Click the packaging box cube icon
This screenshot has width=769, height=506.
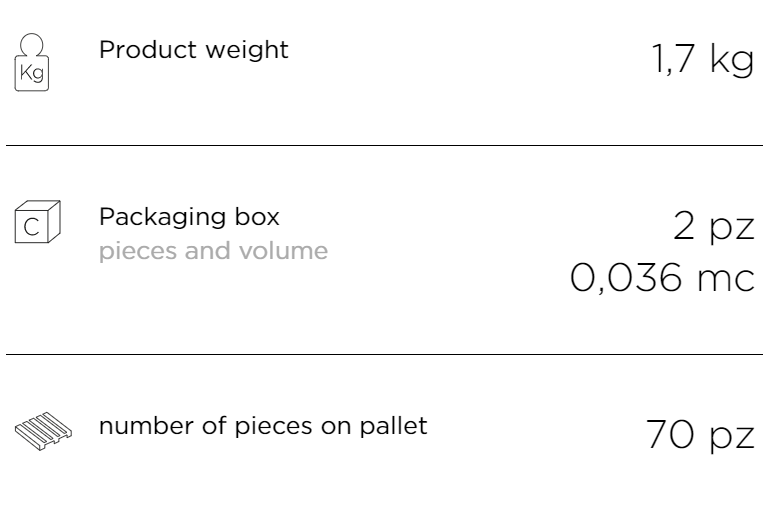tap(38, 222)
